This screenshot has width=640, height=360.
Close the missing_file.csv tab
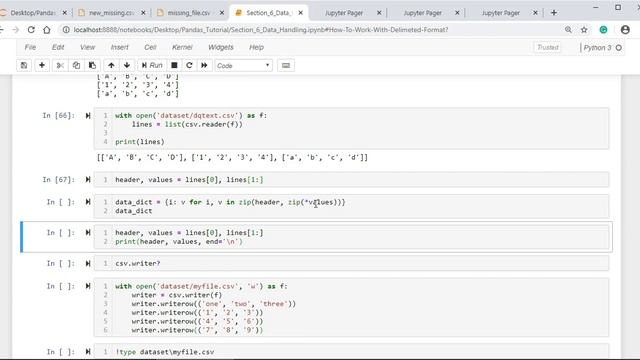[x=222, y=13]
